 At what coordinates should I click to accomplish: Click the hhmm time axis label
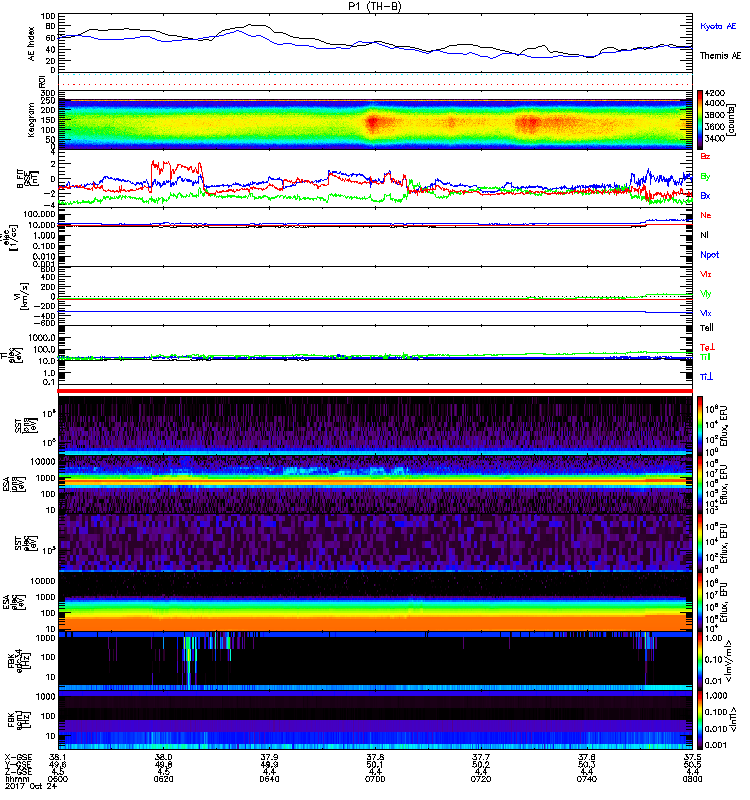tap(16, 779)
